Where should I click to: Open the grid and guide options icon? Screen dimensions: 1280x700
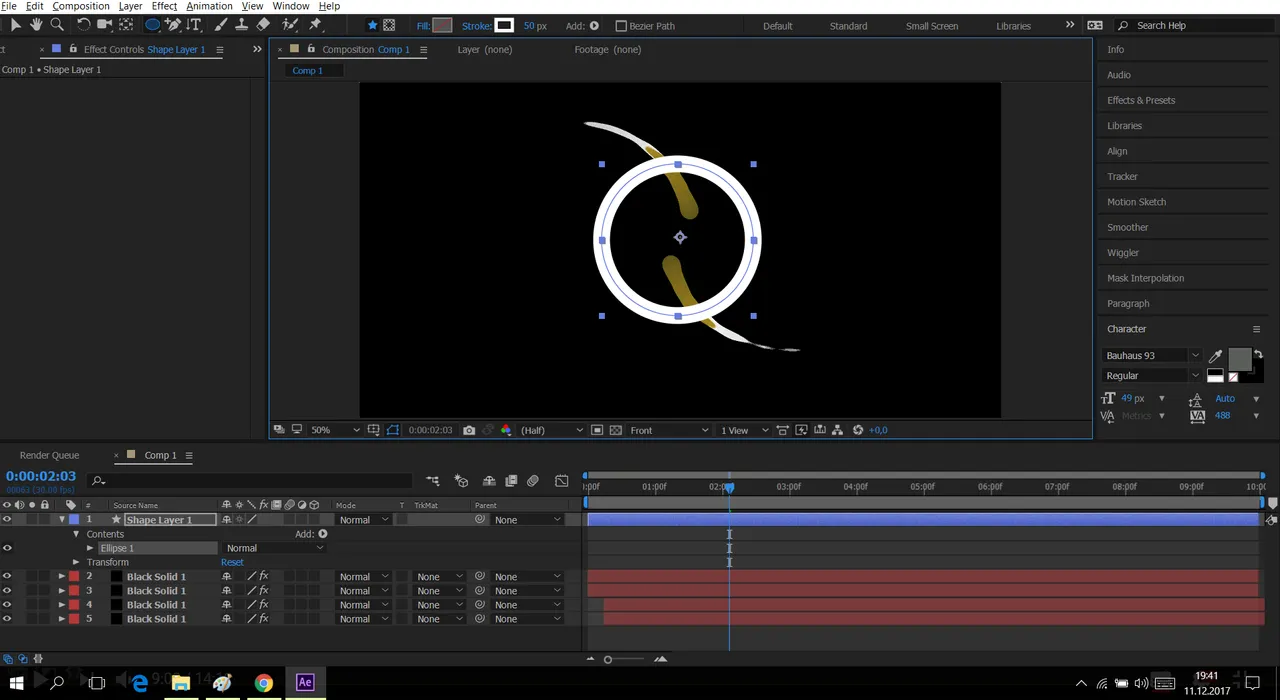pos(373,430)
